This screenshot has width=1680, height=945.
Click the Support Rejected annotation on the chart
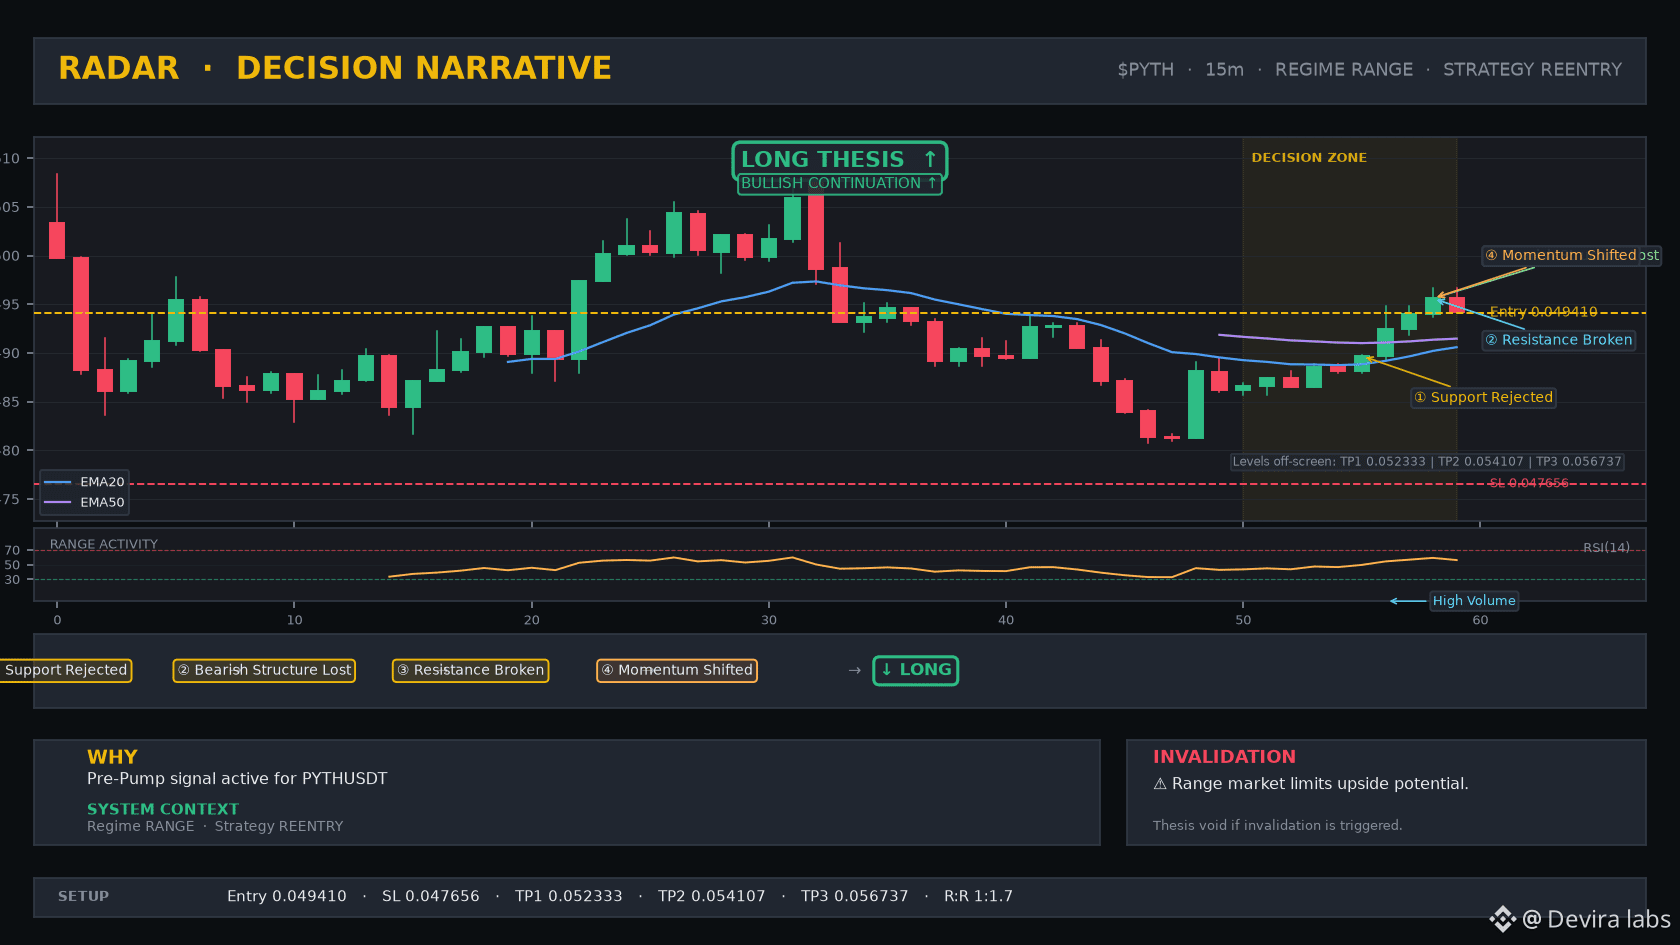[x=1483, y=397]
